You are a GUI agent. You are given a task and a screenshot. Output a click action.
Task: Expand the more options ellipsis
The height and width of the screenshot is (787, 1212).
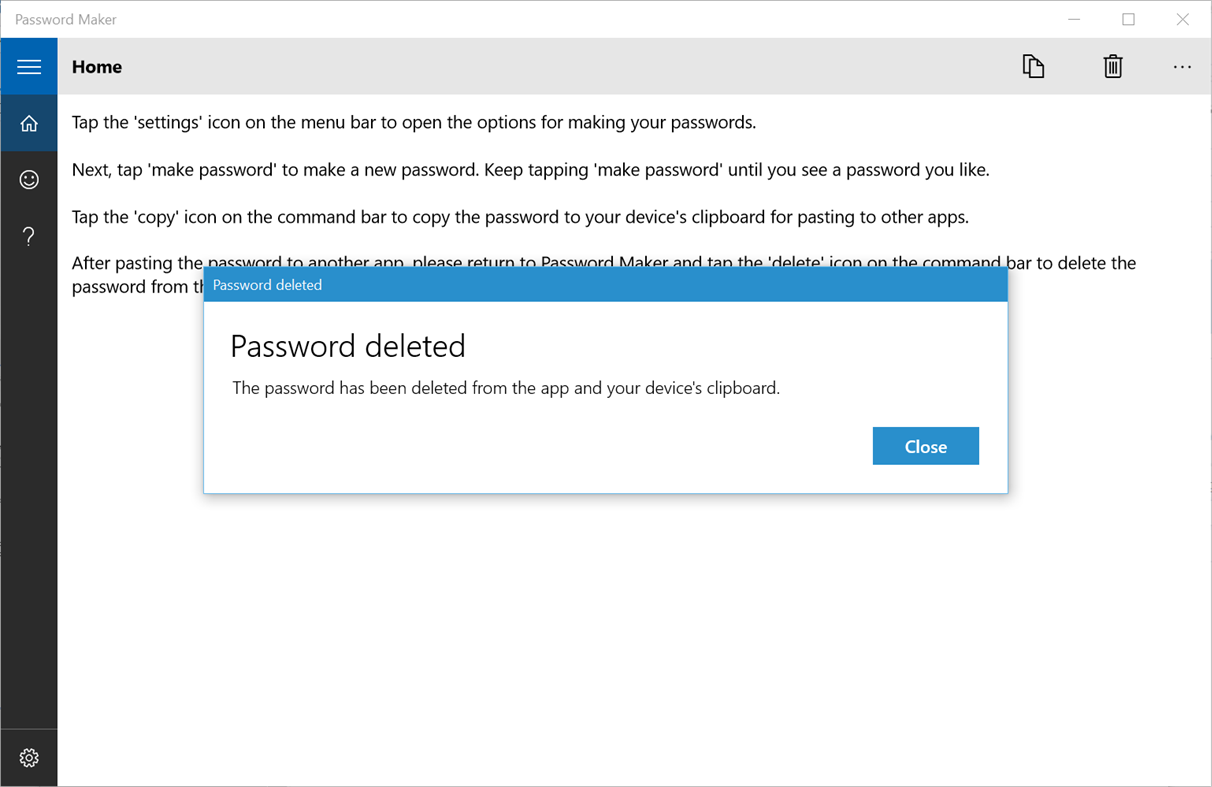pos(1182,67)
